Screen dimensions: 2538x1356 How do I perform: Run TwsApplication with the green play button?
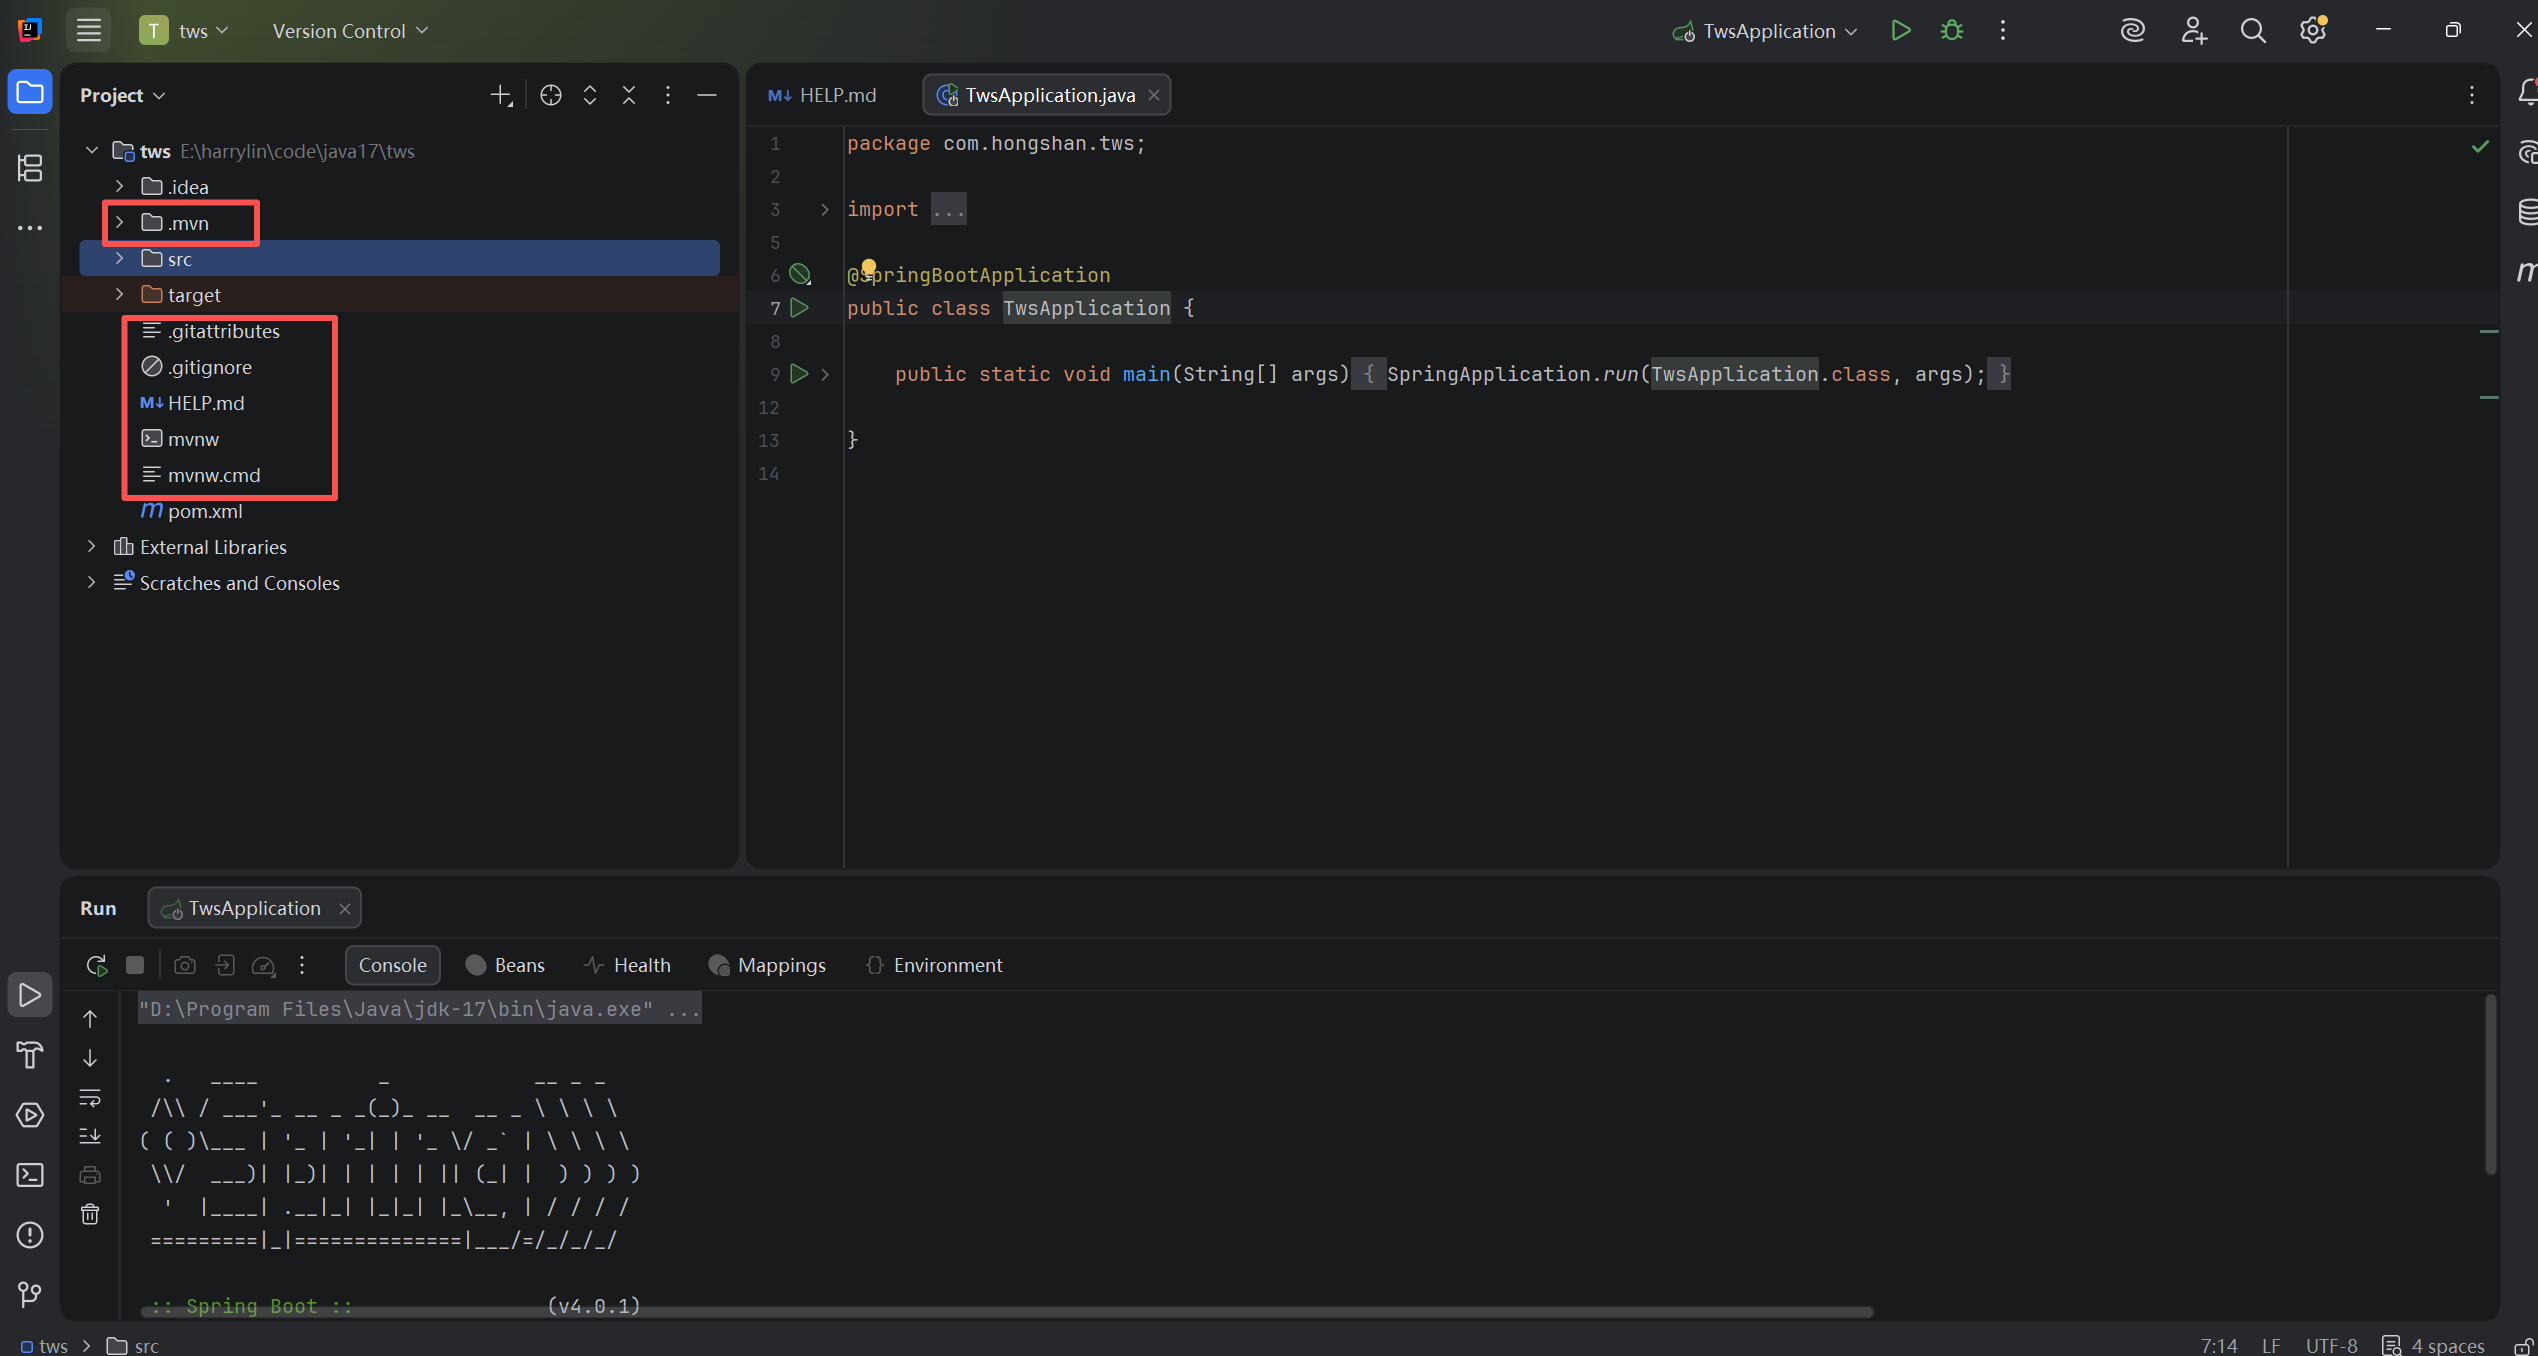[1901, 31]
